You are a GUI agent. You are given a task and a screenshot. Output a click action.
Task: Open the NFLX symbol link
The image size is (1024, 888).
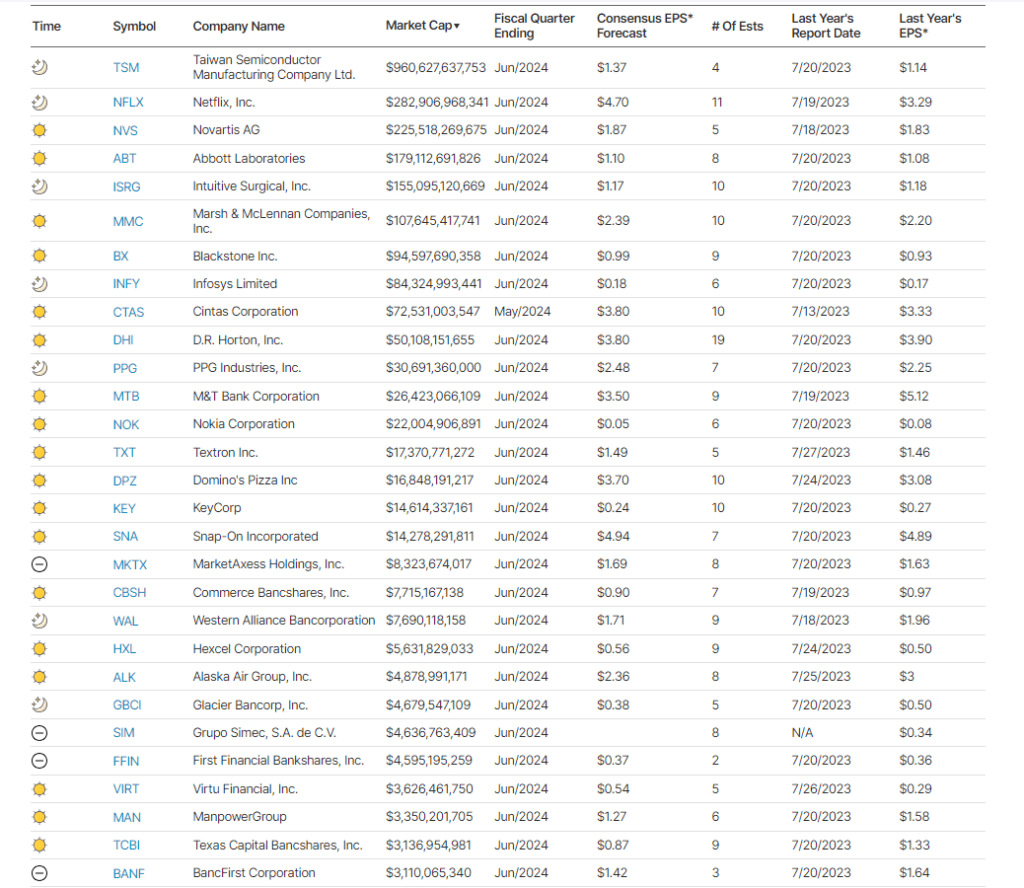point(128,103)
